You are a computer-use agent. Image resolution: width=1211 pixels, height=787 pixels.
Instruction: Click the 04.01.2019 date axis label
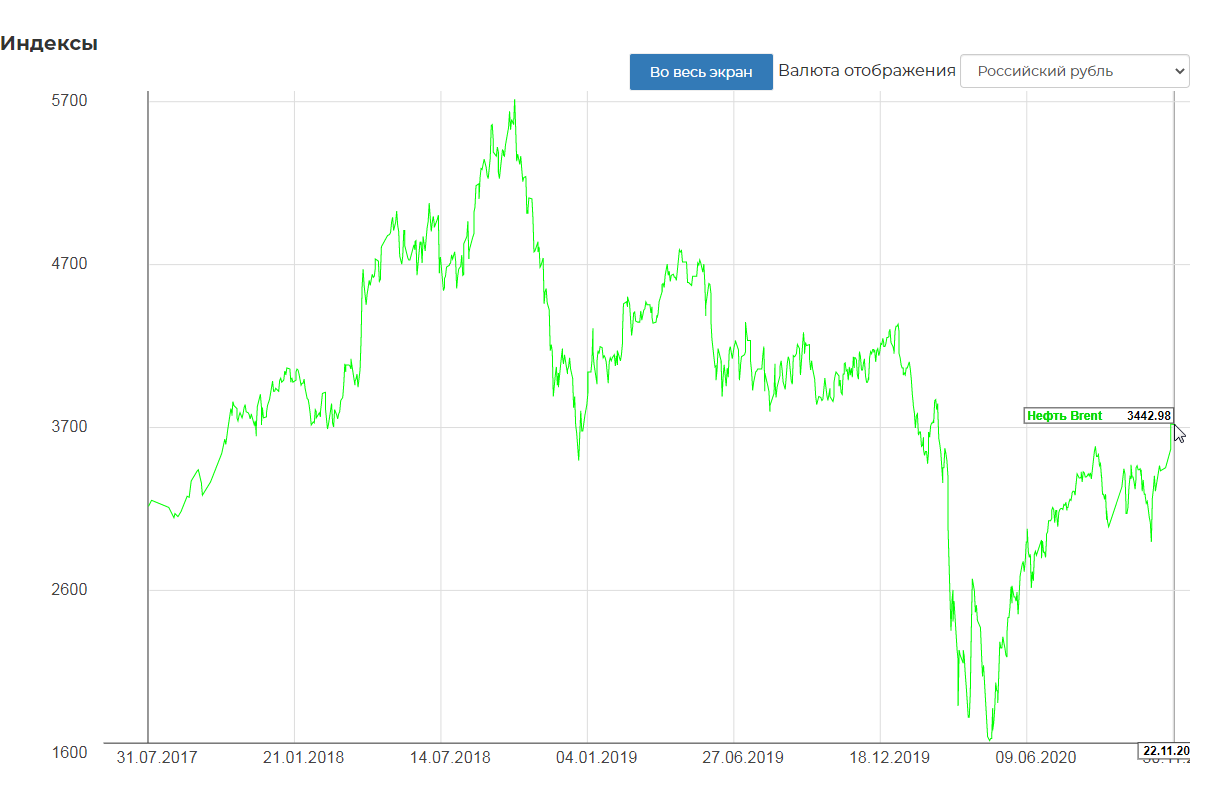click(596, 758)
